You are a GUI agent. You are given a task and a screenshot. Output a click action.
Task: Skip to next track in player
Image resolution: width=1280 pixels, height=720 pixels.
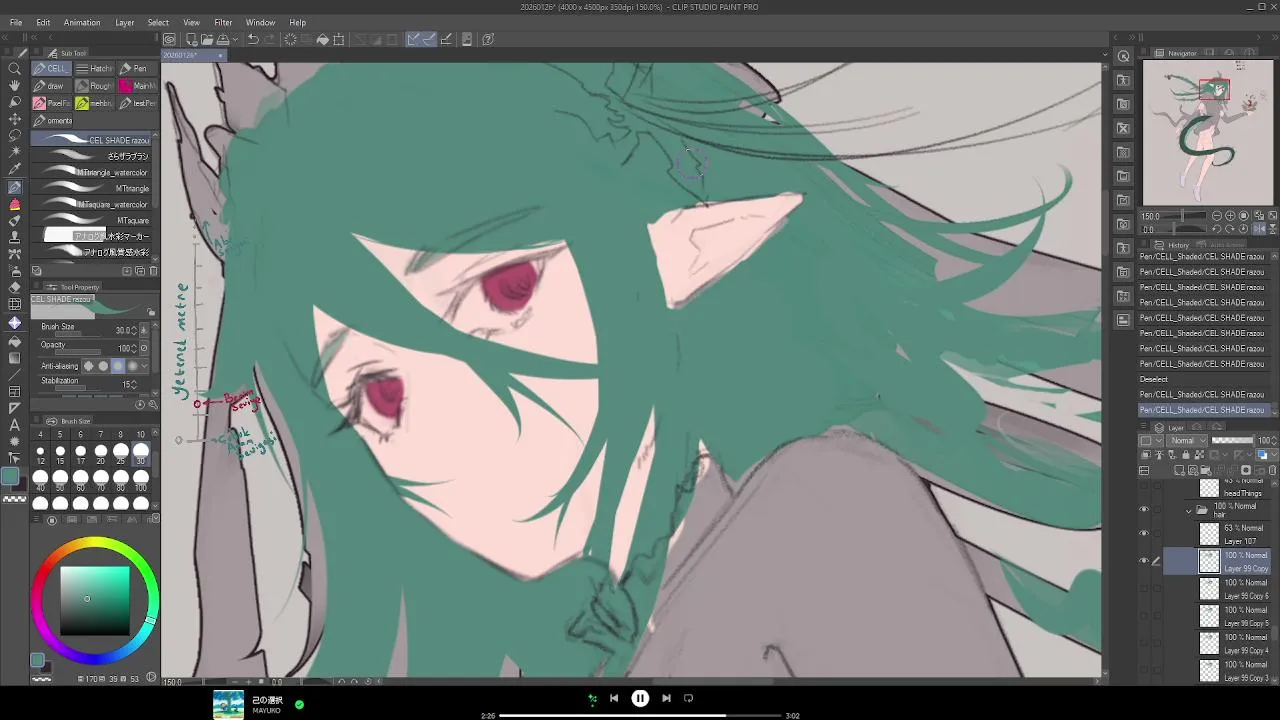[666, 698]
